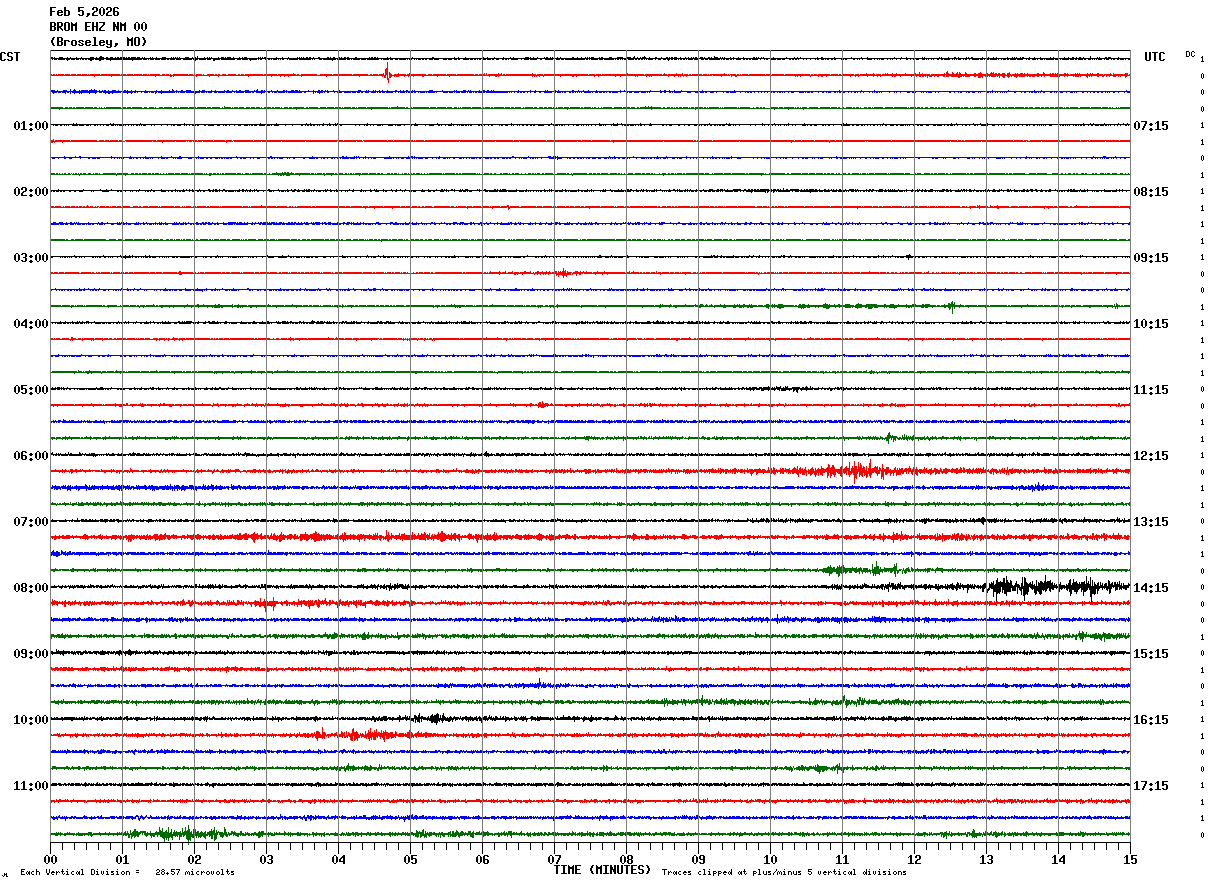This screenshot has height=886, width=1210.
Task: Click the 14:15 UTC time label
Action: tap(1151, 588)
